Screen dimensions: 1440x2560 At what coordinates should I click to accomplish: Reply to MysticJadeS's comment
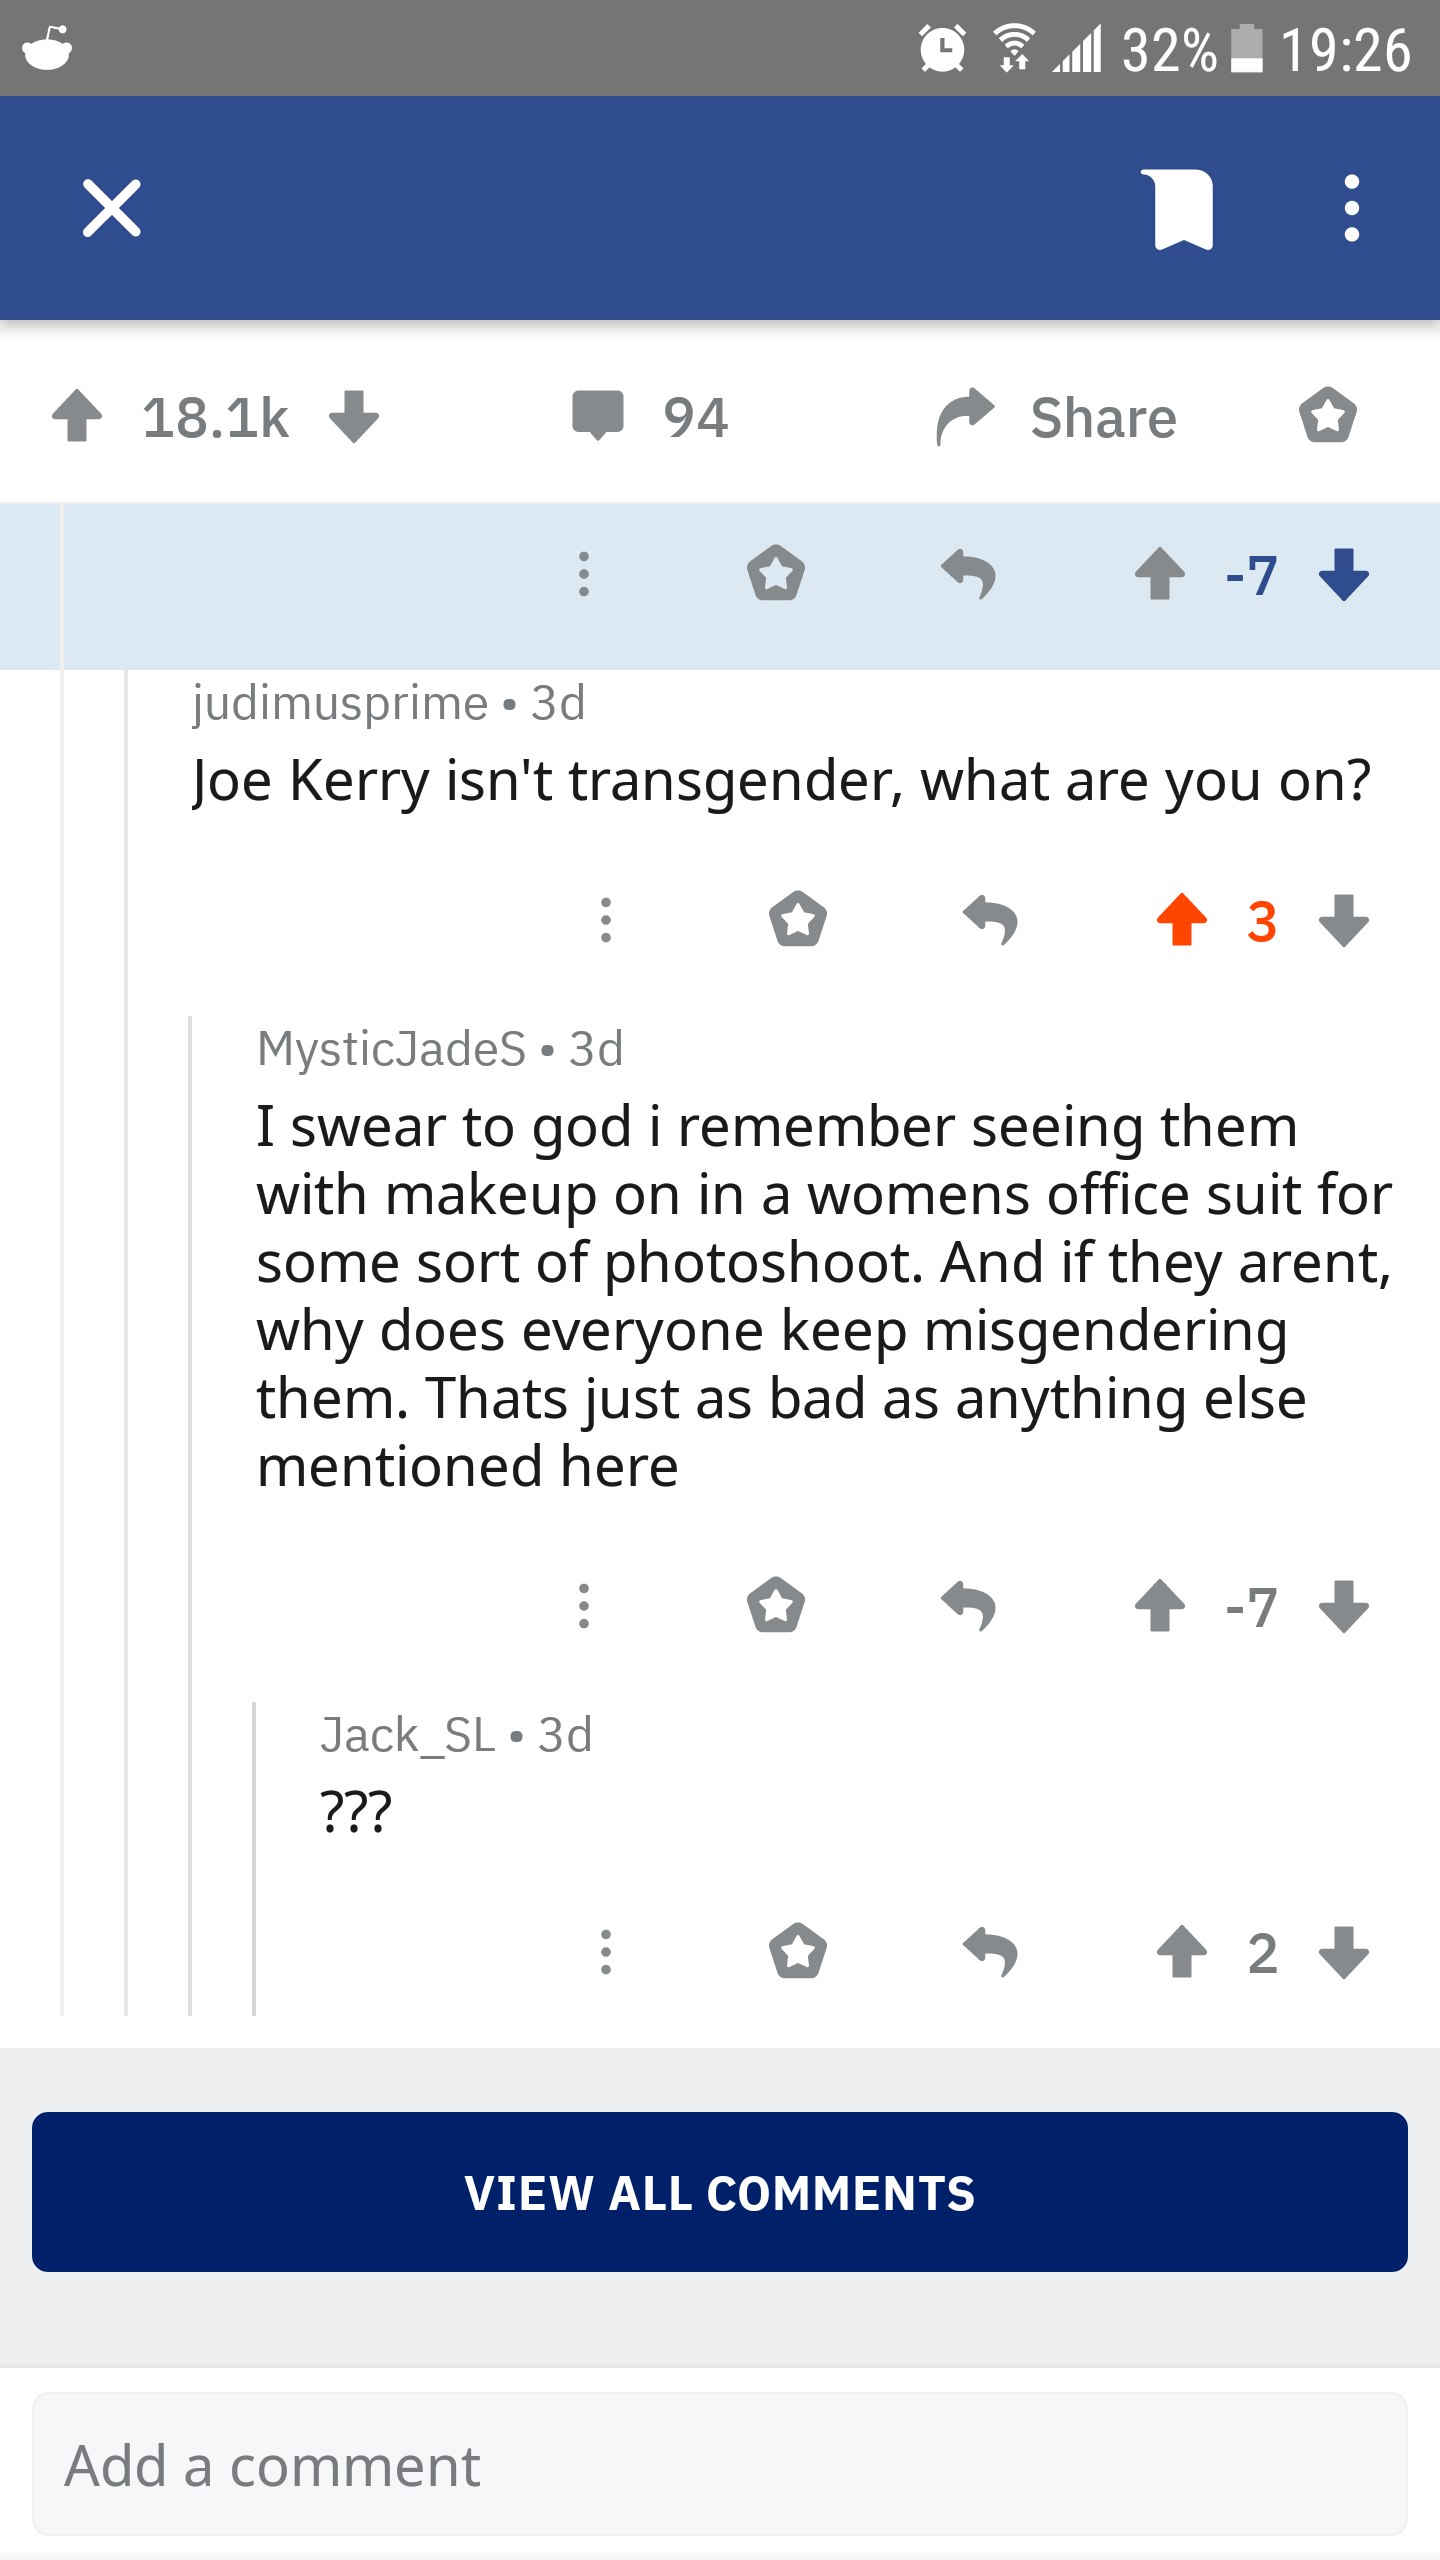[968, 1607]
